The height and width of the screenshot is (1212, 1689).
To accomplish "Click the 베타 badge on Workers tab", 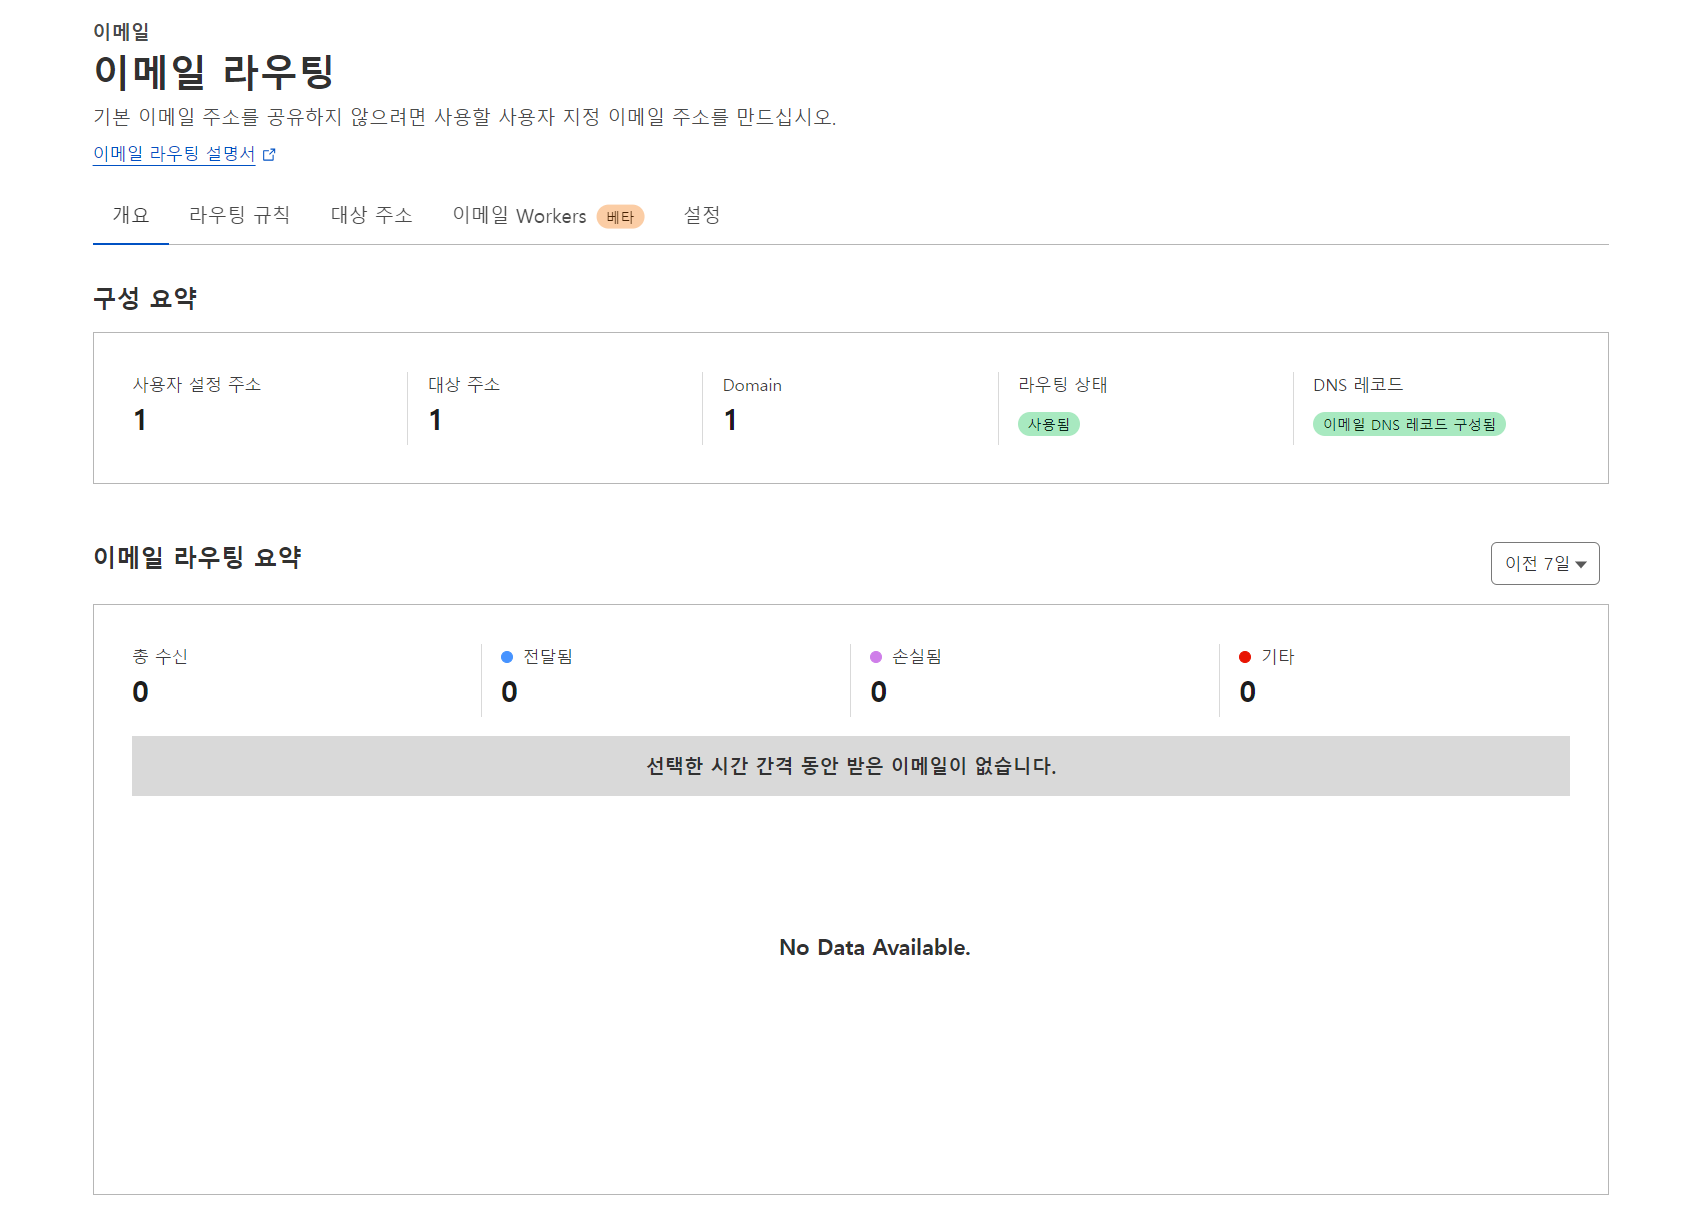I will click(x=620, y=217).
